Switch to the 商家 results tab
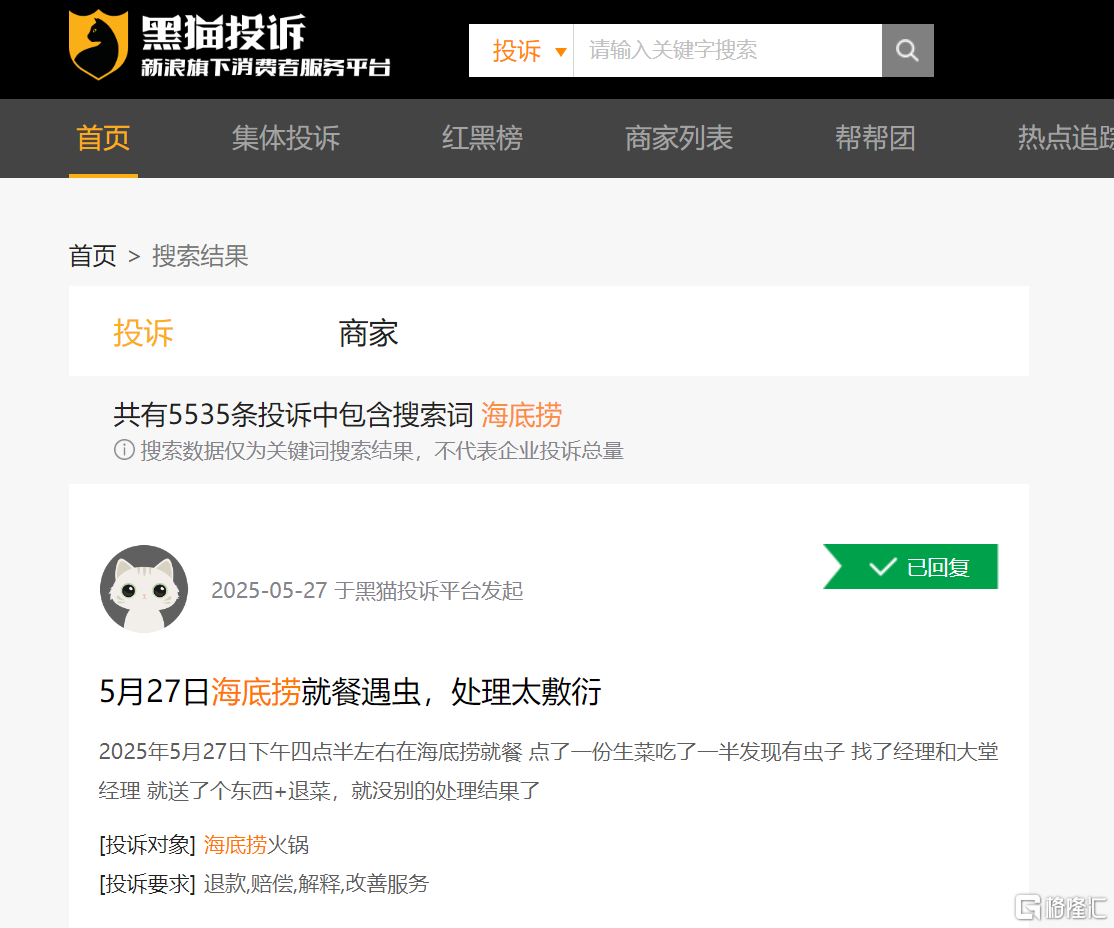The height and width of the screenshot is (928, 1114). pyautogui.click(x=368, y=333)
